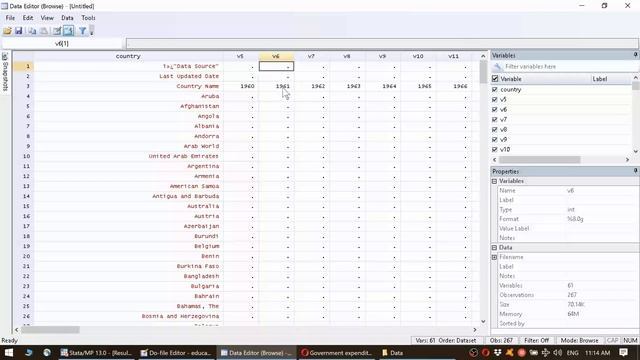Click the Filter observations funnel icon

82,31
